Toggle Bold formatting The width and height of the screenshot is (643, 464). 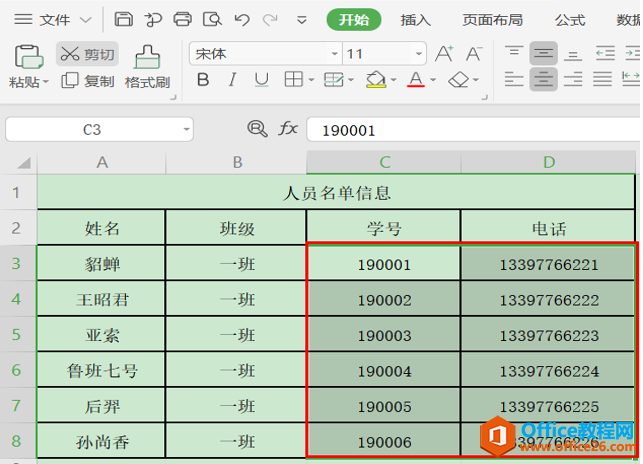pyautogui.click(x=203, y=80)
